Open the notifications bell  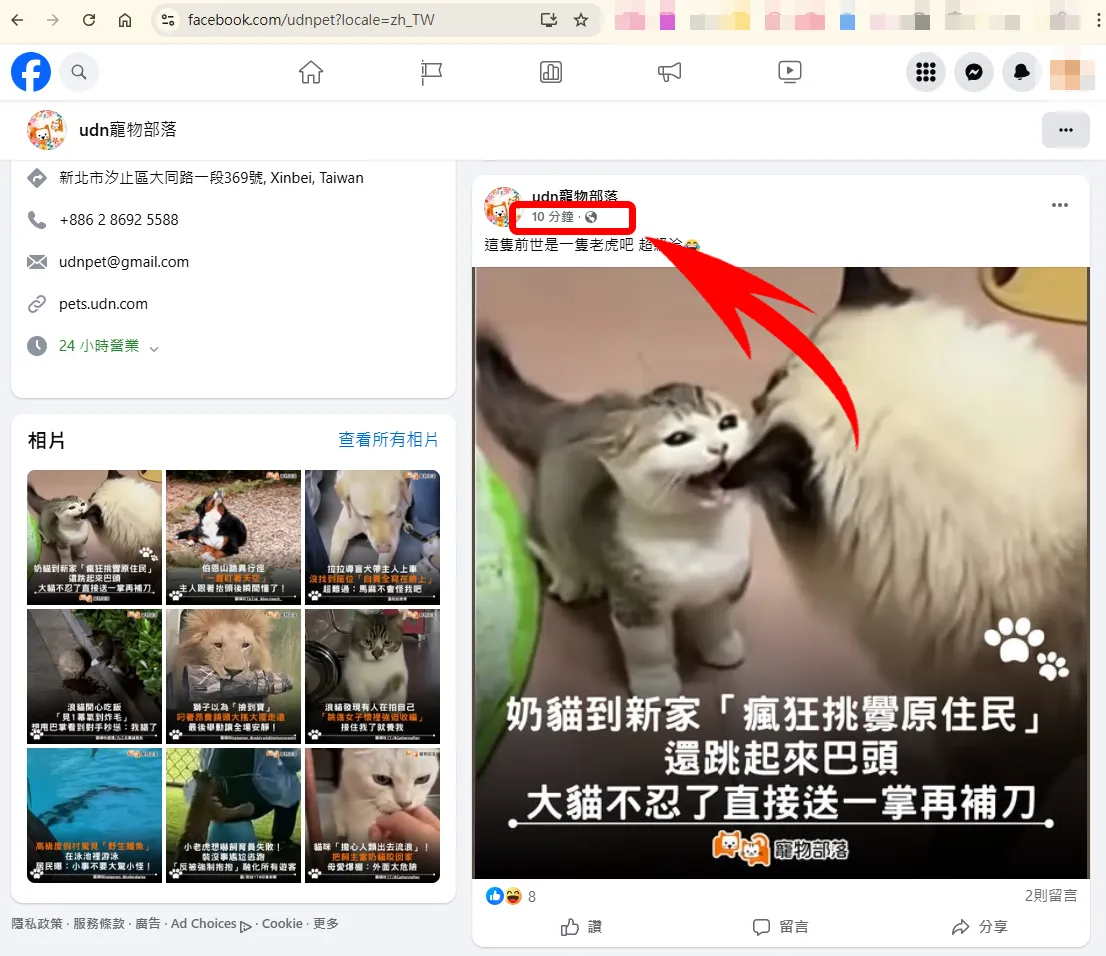[x=1022, y=71]
